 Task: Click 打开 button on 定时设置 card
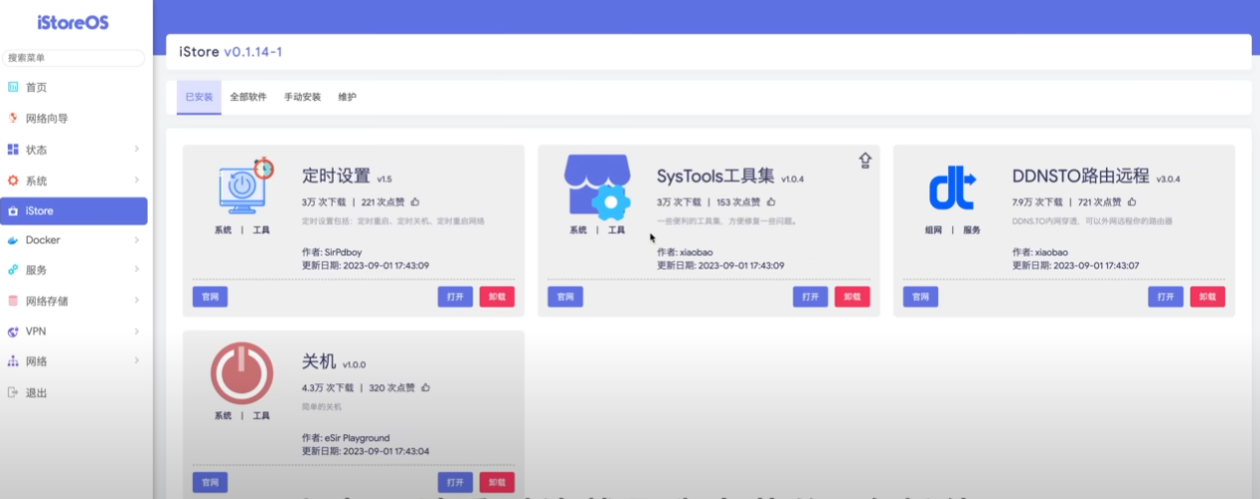tap(455, 297)
